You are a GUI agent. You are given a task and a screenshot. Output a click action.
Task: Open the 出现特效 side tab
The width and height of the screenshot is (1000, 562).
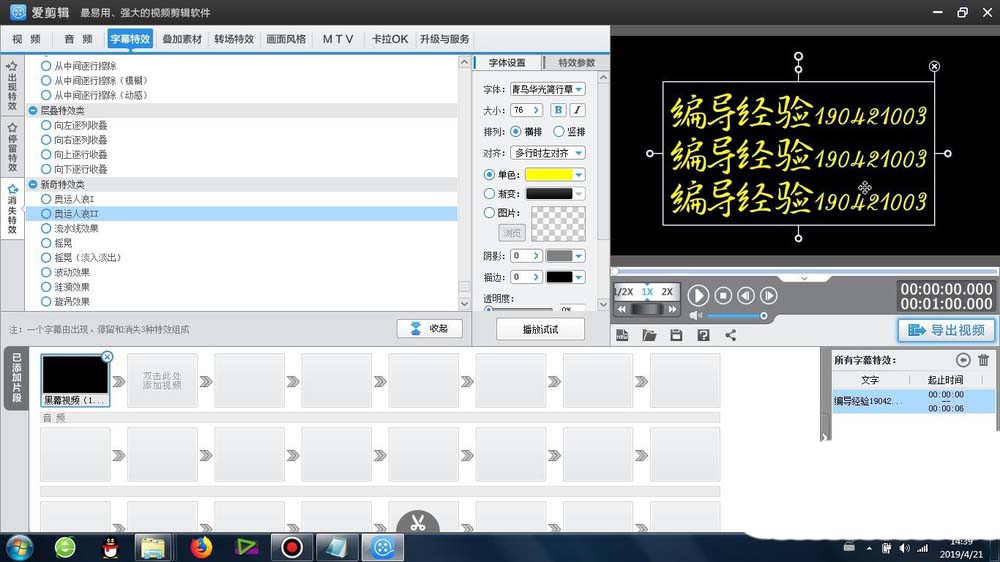tap(12, 85)
